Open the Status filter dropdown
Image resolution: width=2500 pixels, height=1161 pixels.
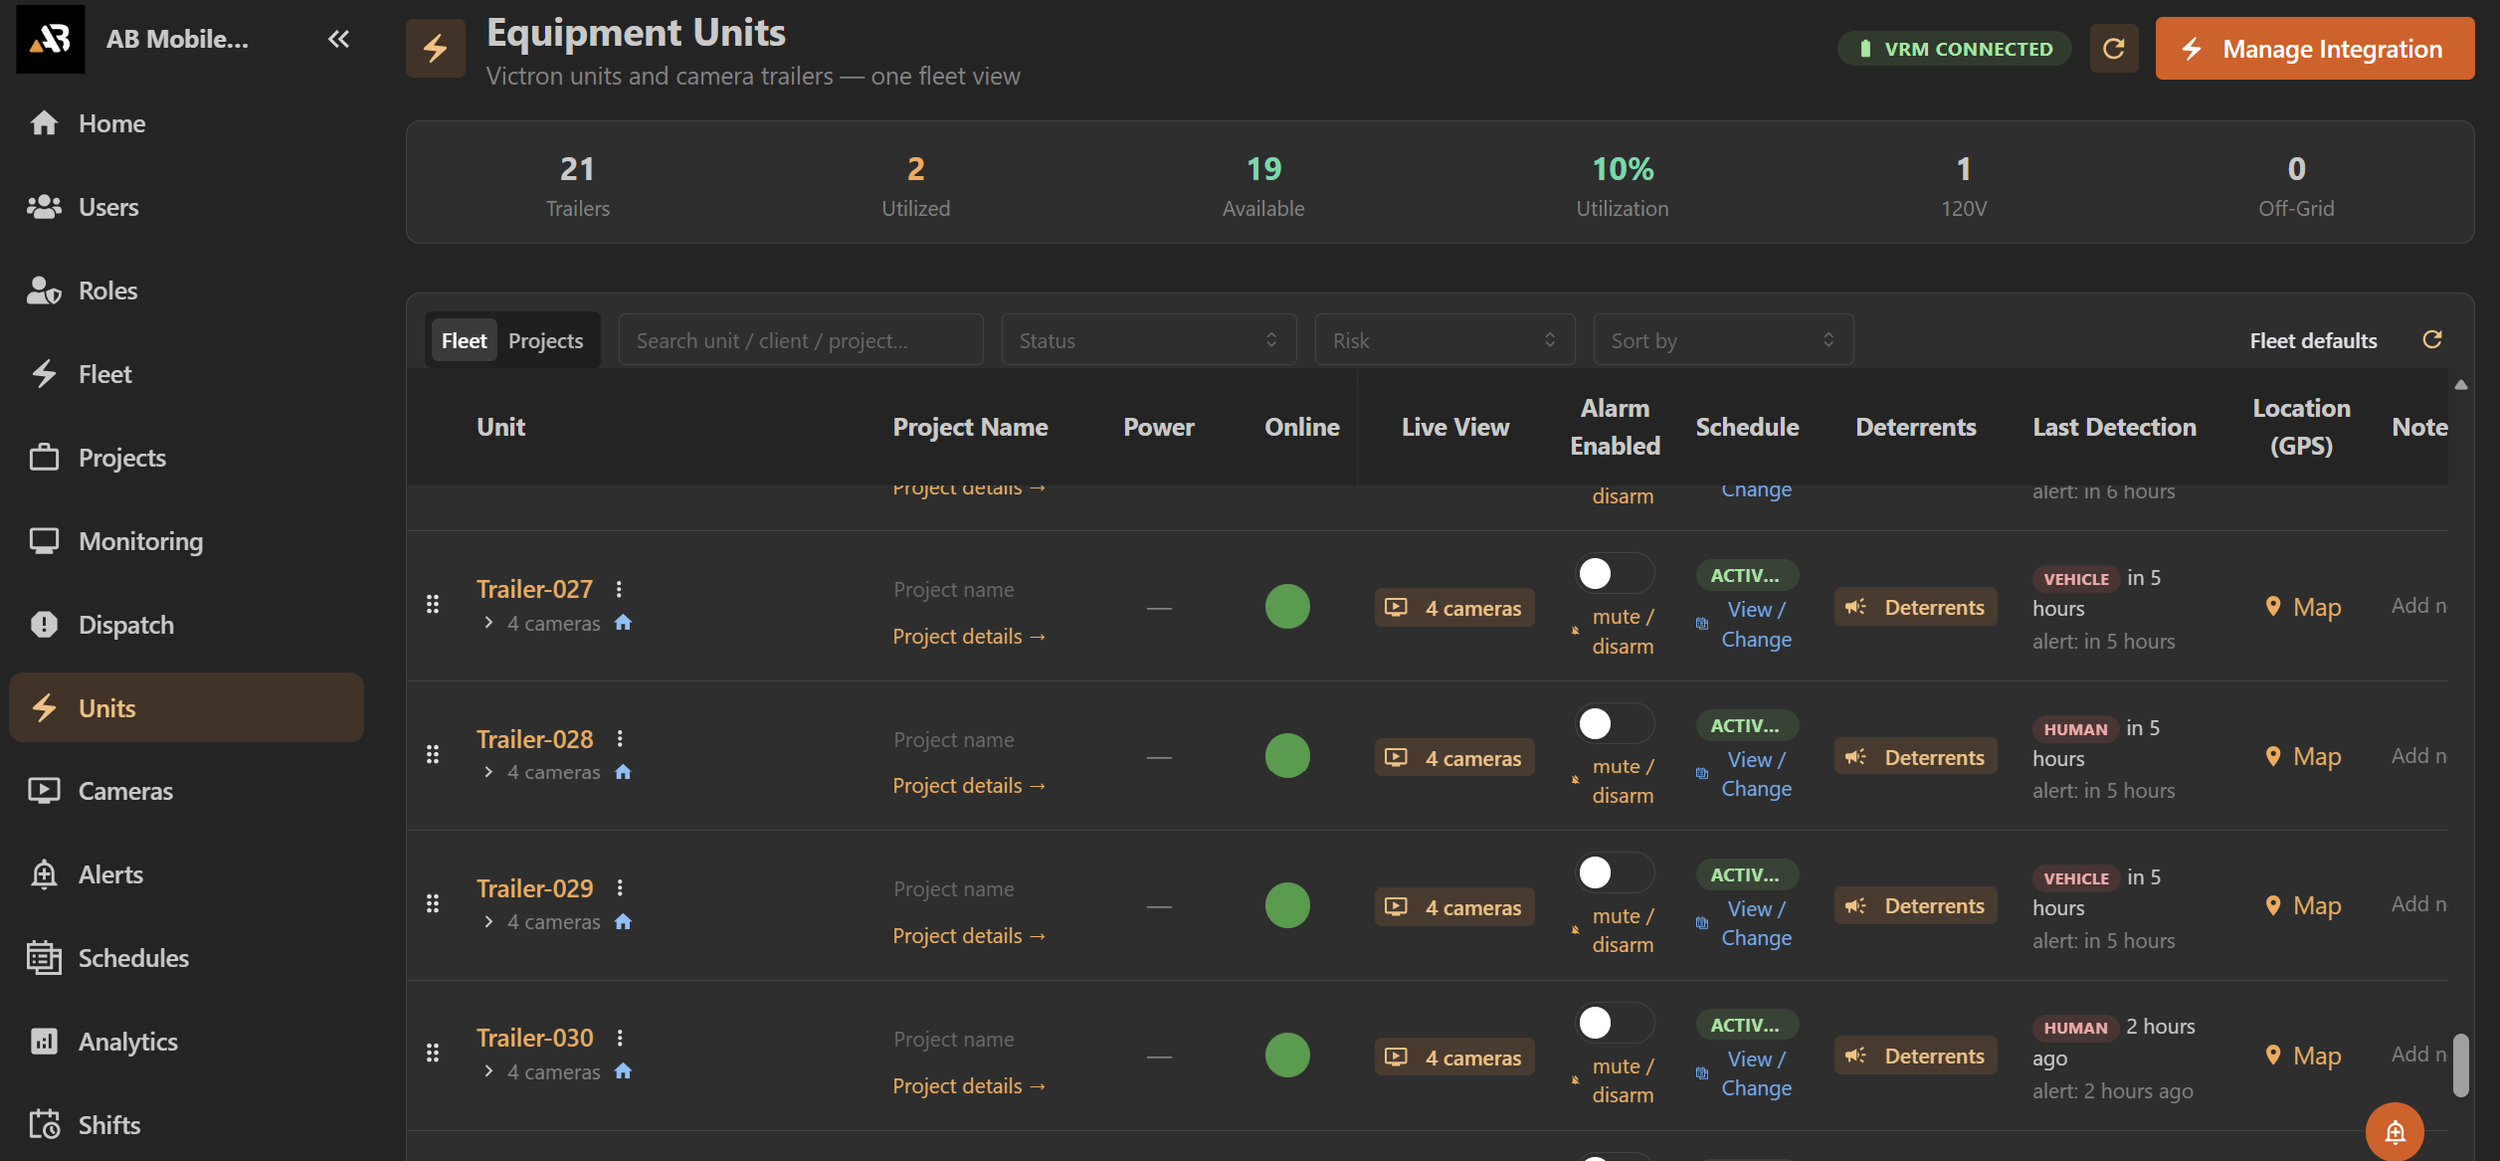pos(1148,340)
